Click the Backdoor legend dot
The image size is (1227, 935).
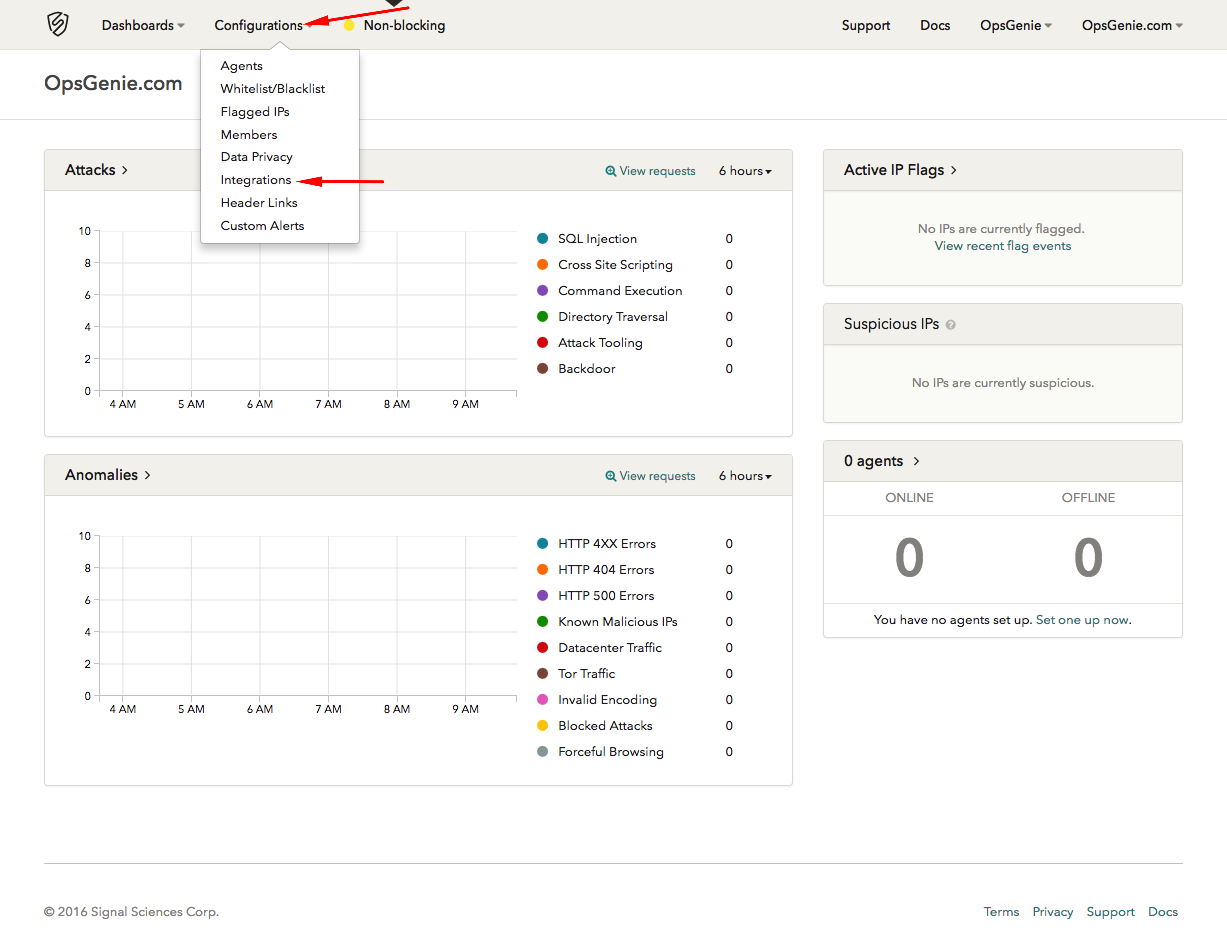pyautogui.click(x=543, y=369)
